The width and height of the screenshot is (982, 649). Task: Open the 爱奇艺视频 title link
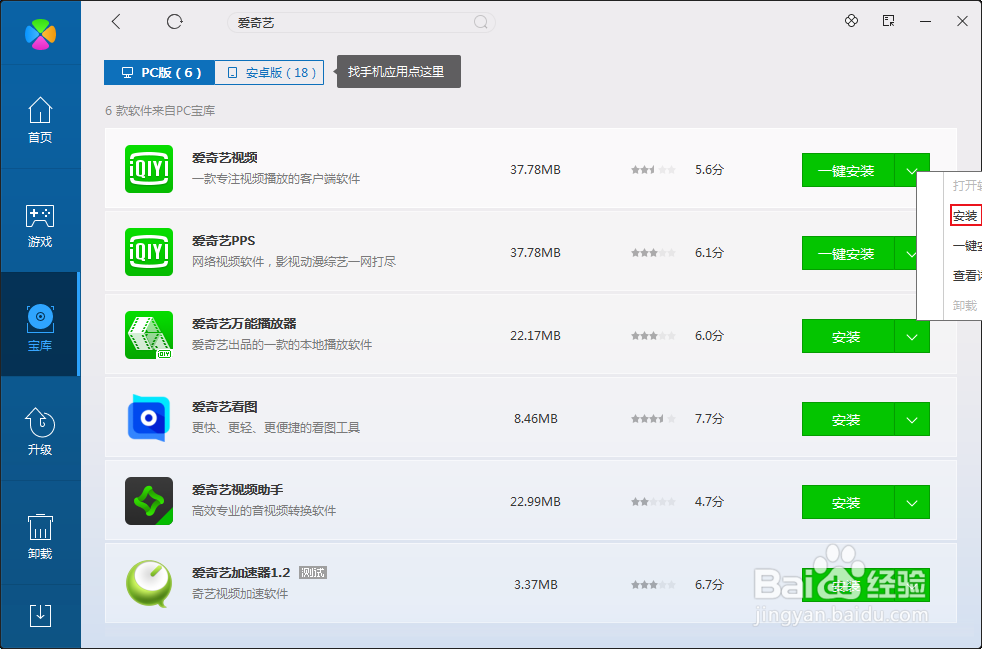point(225,157)
